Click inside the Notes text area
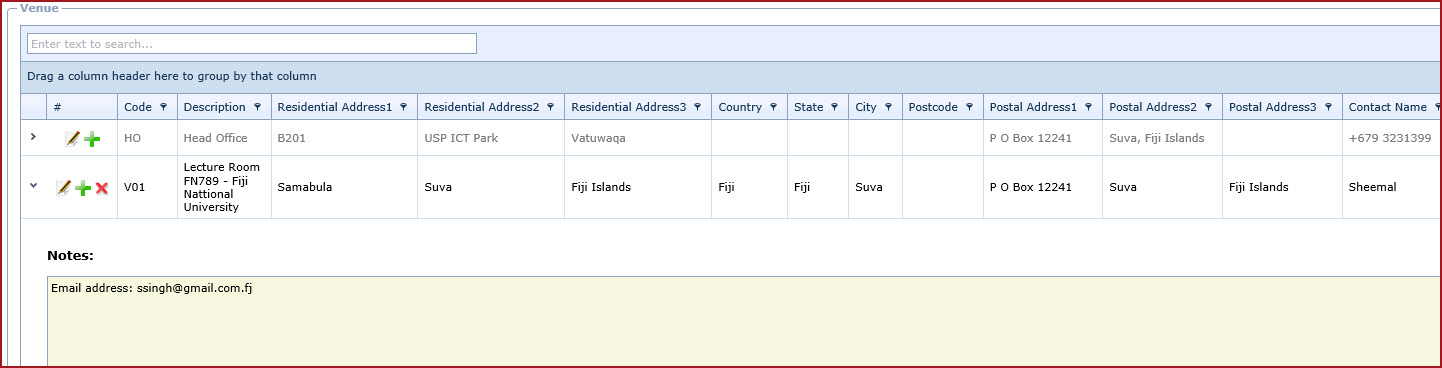This screenshot has width=1442, height=368. coord(744,322)
